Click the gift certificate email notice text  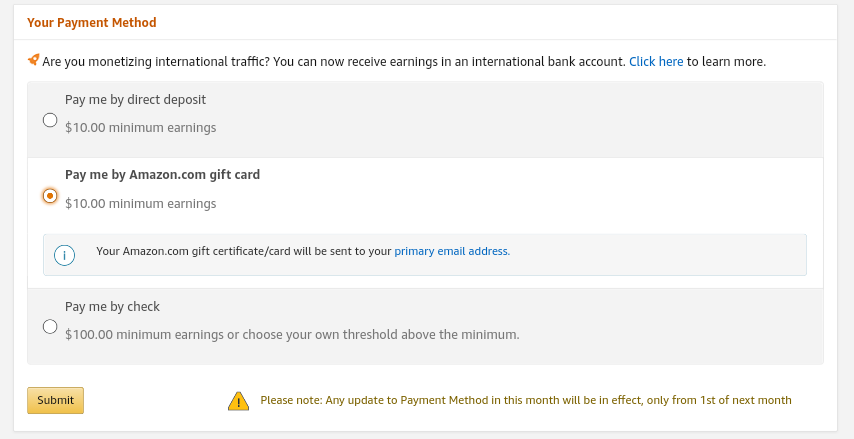243,251
